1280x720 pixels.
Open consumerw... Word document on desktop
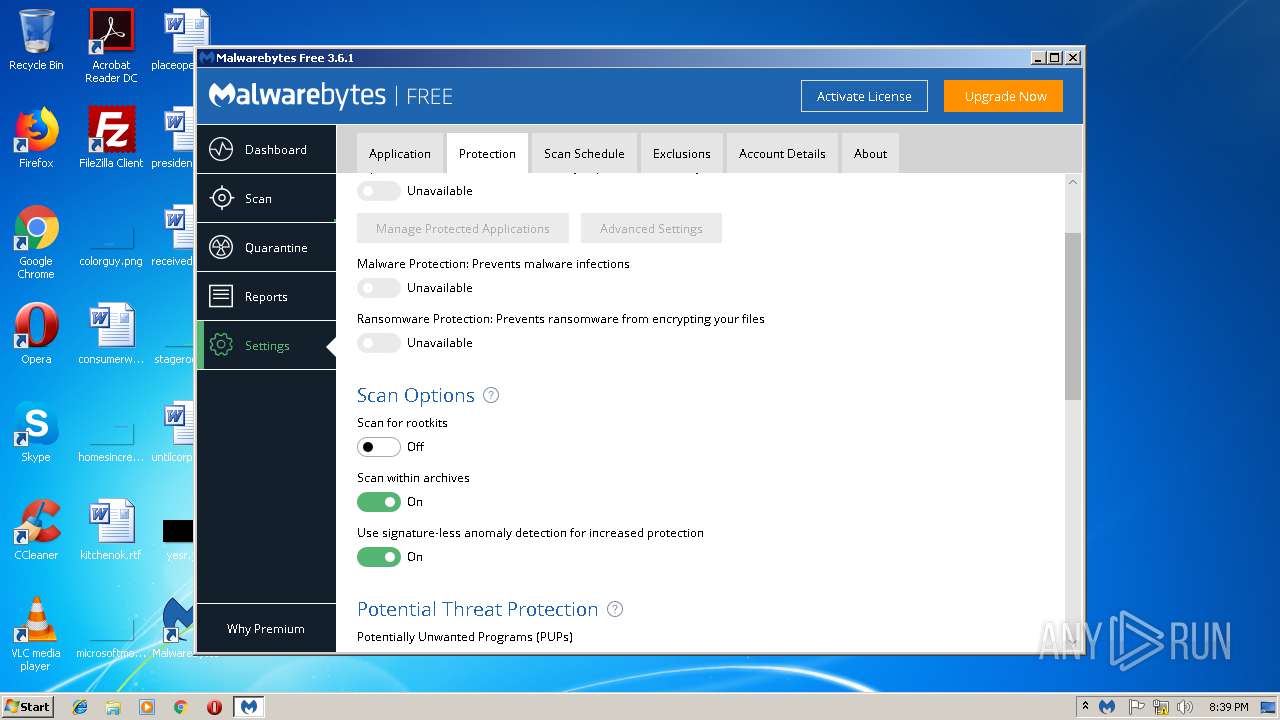111,334
